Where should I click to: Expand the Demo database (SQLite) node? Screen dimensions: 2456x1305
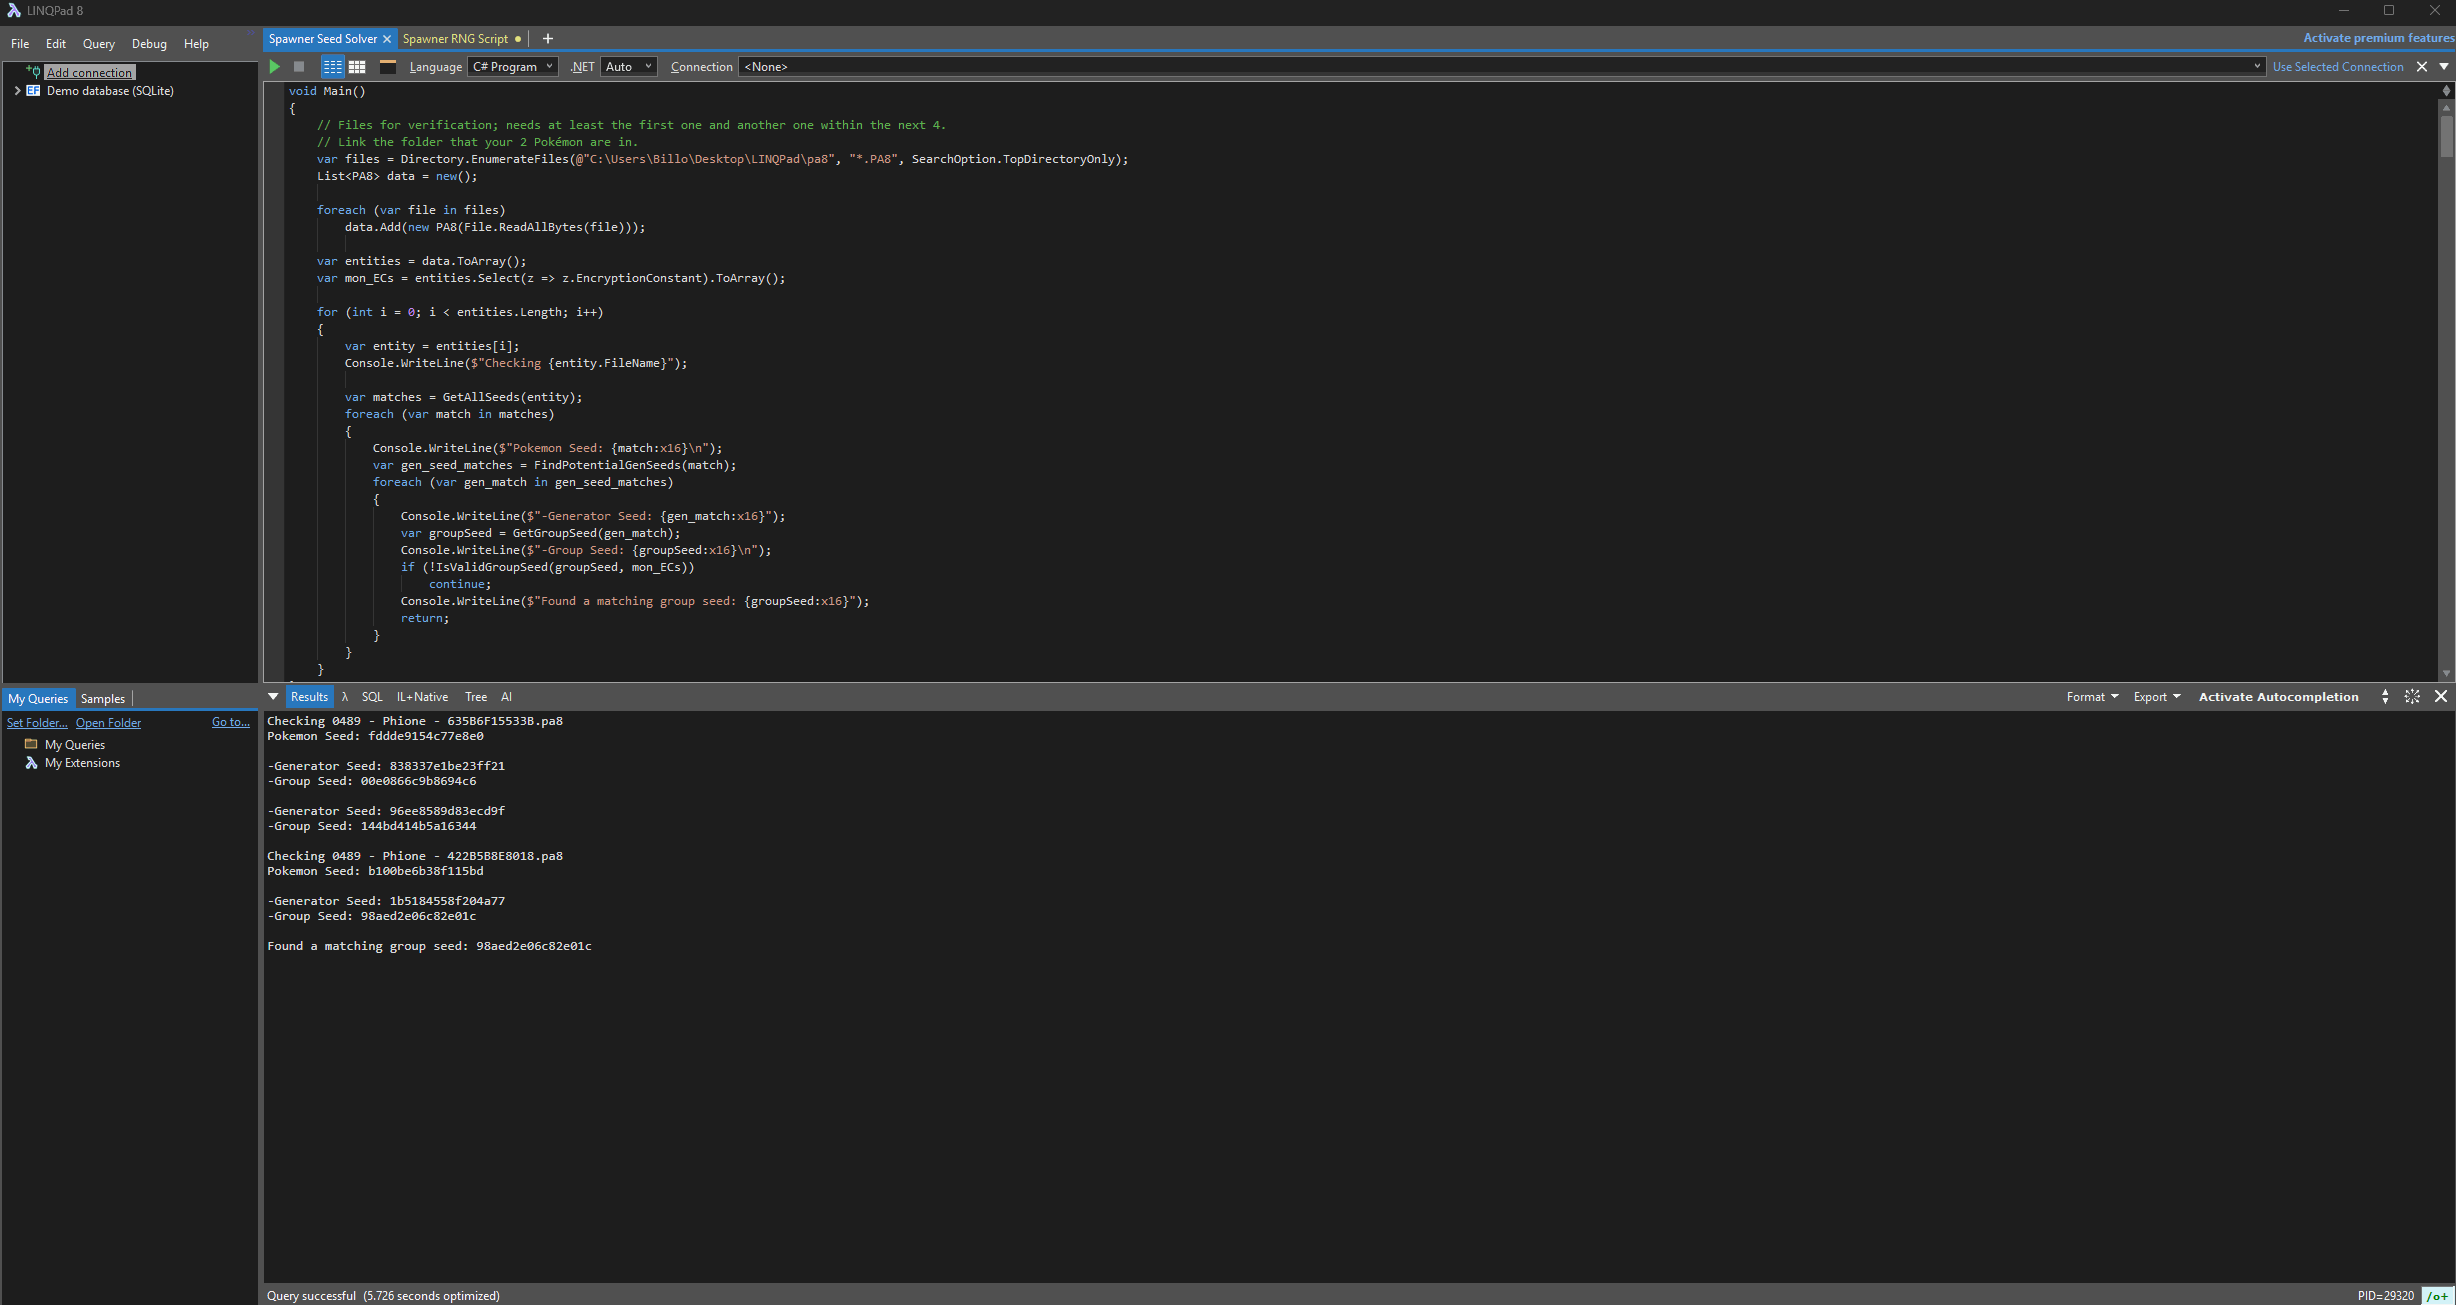[17, 91]
